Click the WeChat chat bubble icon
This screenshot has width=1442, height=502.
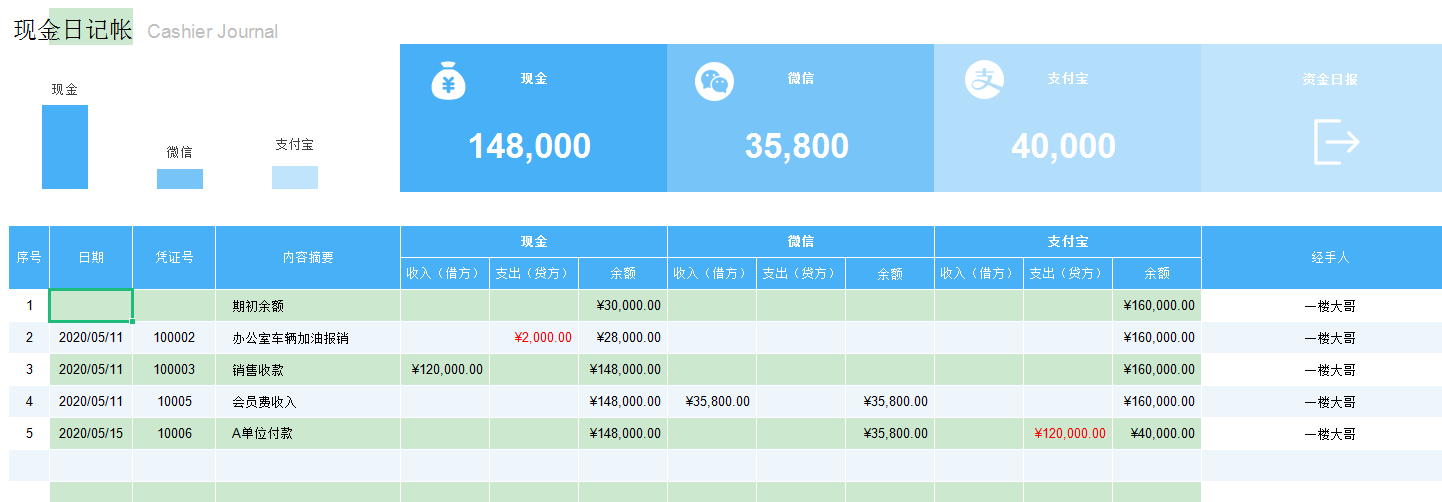pyautogui.click(x=714, y=81)
